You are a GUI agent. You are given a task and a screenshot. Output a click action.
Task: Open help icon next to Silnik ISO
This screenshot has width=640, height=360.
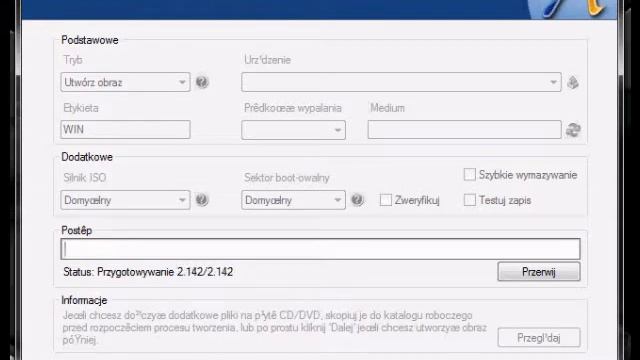tap(202, 200)
